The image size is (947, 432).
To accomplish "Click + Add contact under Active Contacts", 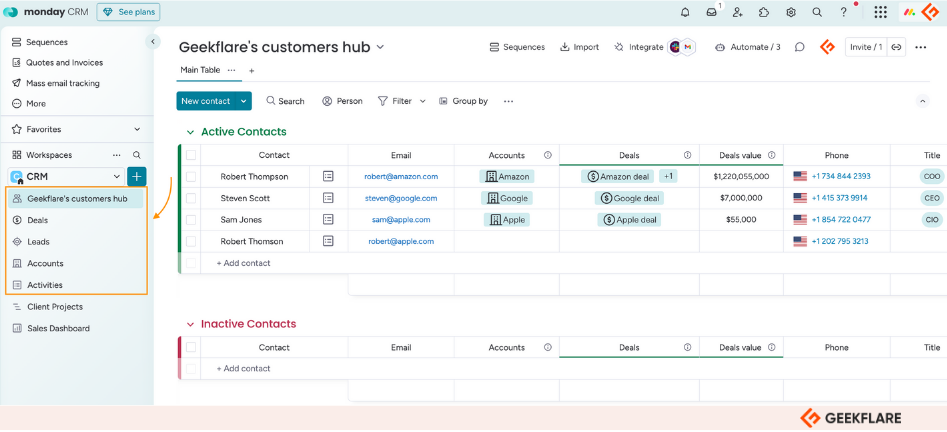I will (243, 263).
